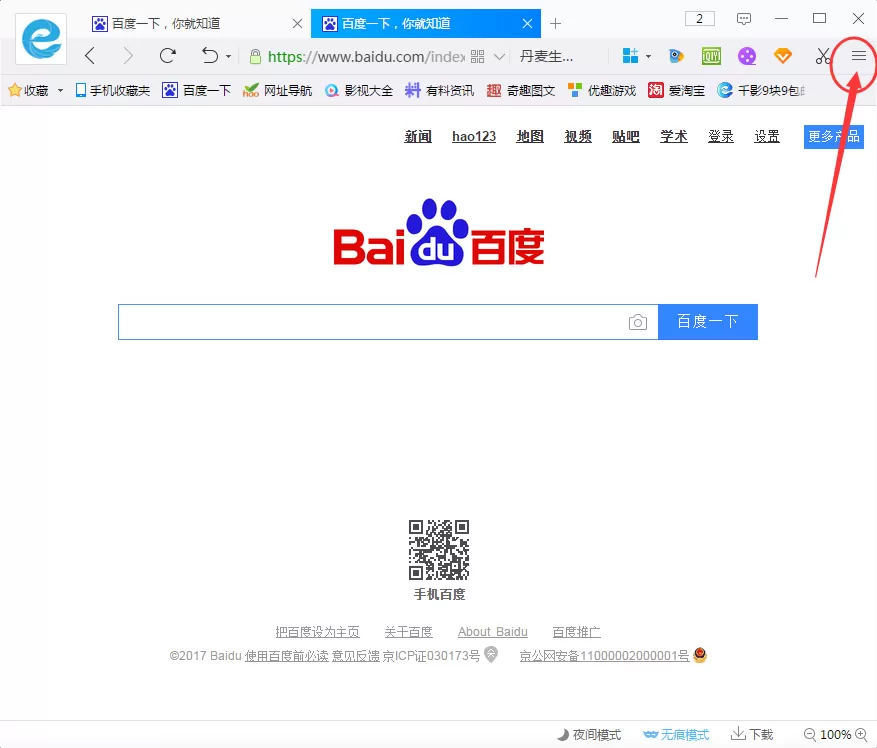
Task: Click the undo closed tab icon
Action: (210, 56)
